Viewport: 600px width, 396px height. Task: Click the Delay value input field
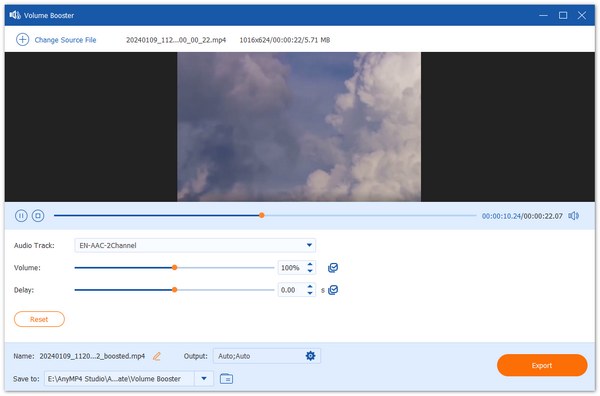[292, 290]
